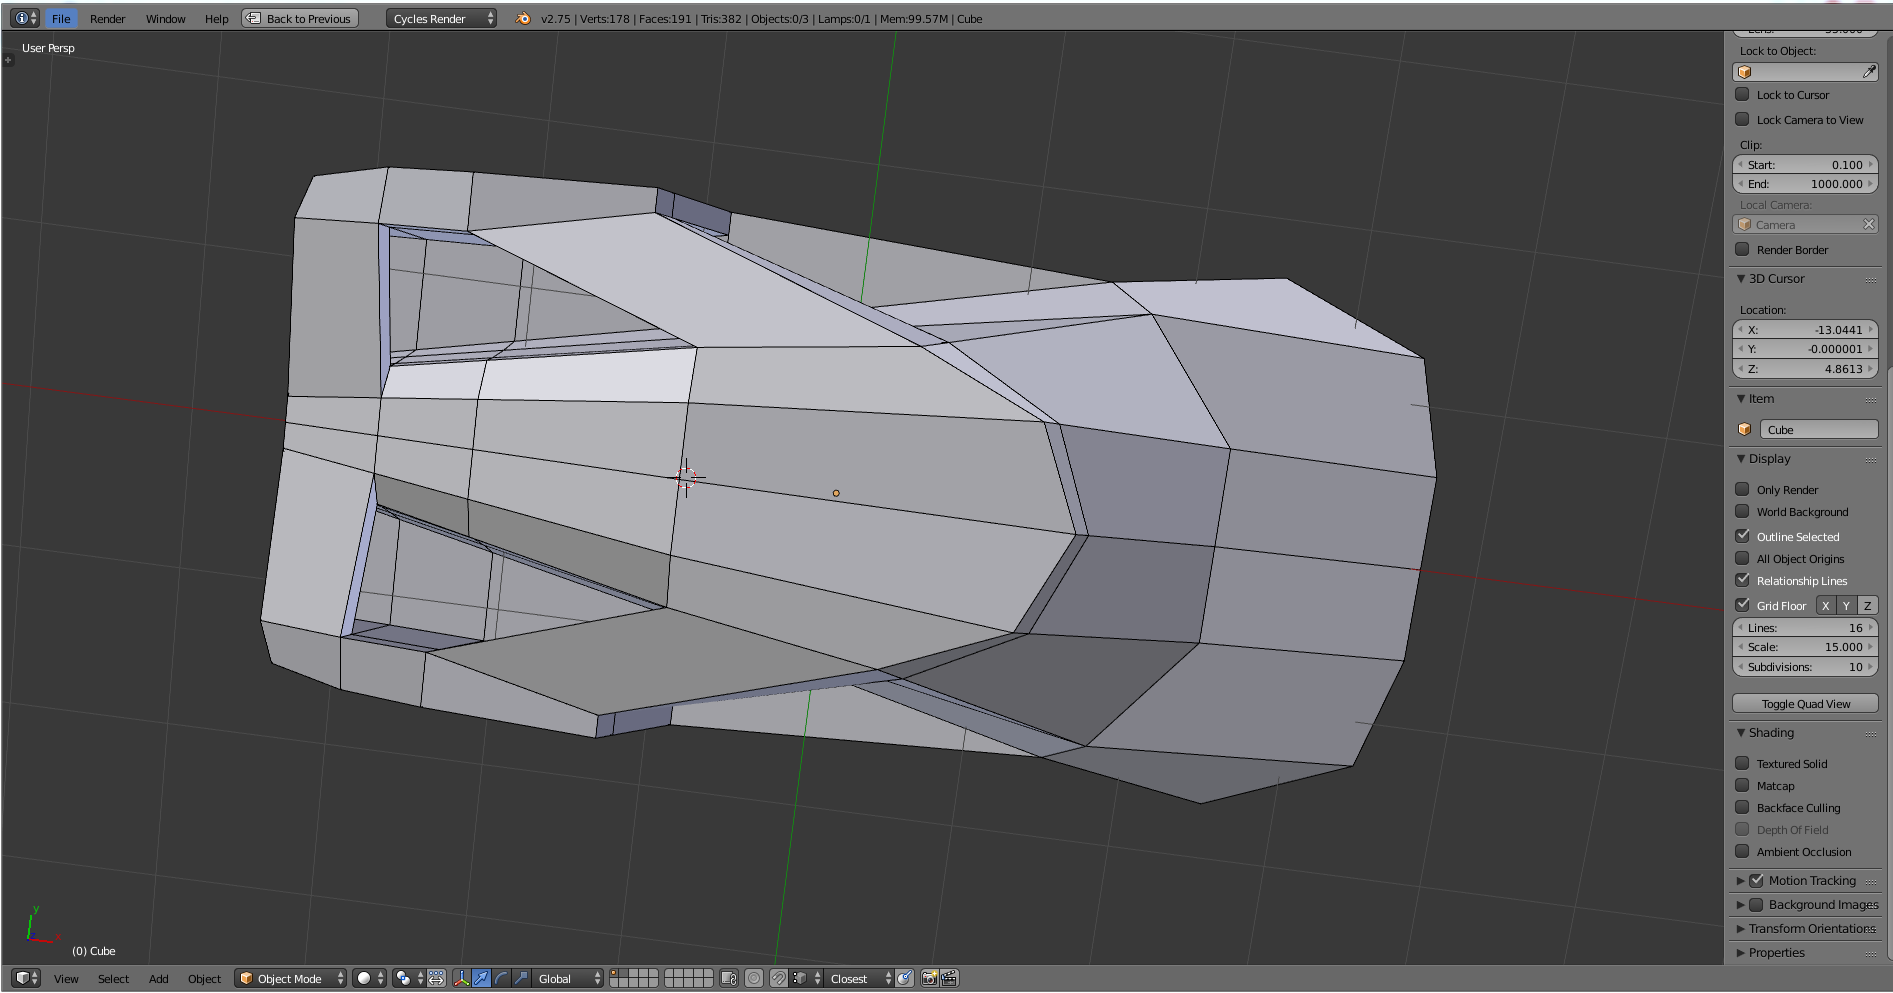Click the Blender logo icon in header

click(x=523, y=18)
